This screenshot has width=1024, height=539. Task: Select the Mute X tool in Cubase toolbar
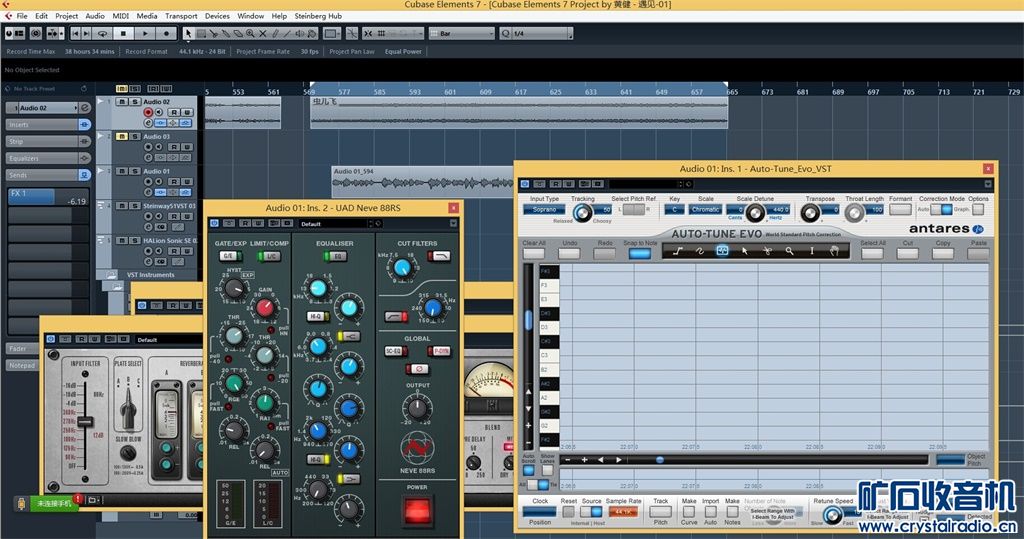tap(263, 33)
